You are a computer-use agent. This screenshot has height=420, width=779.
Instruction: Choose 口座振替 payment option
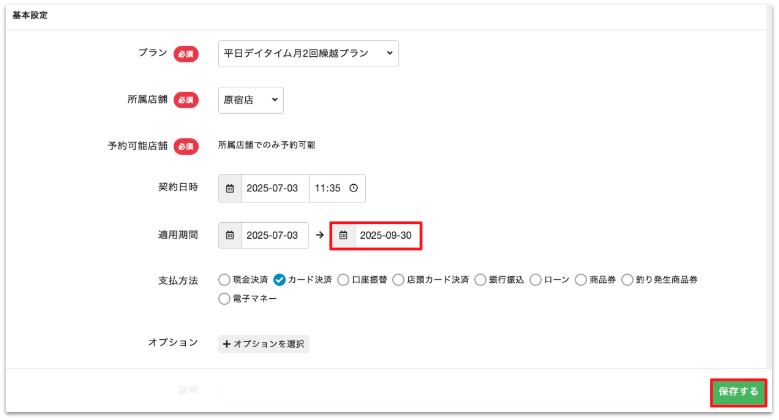[344, 280]
